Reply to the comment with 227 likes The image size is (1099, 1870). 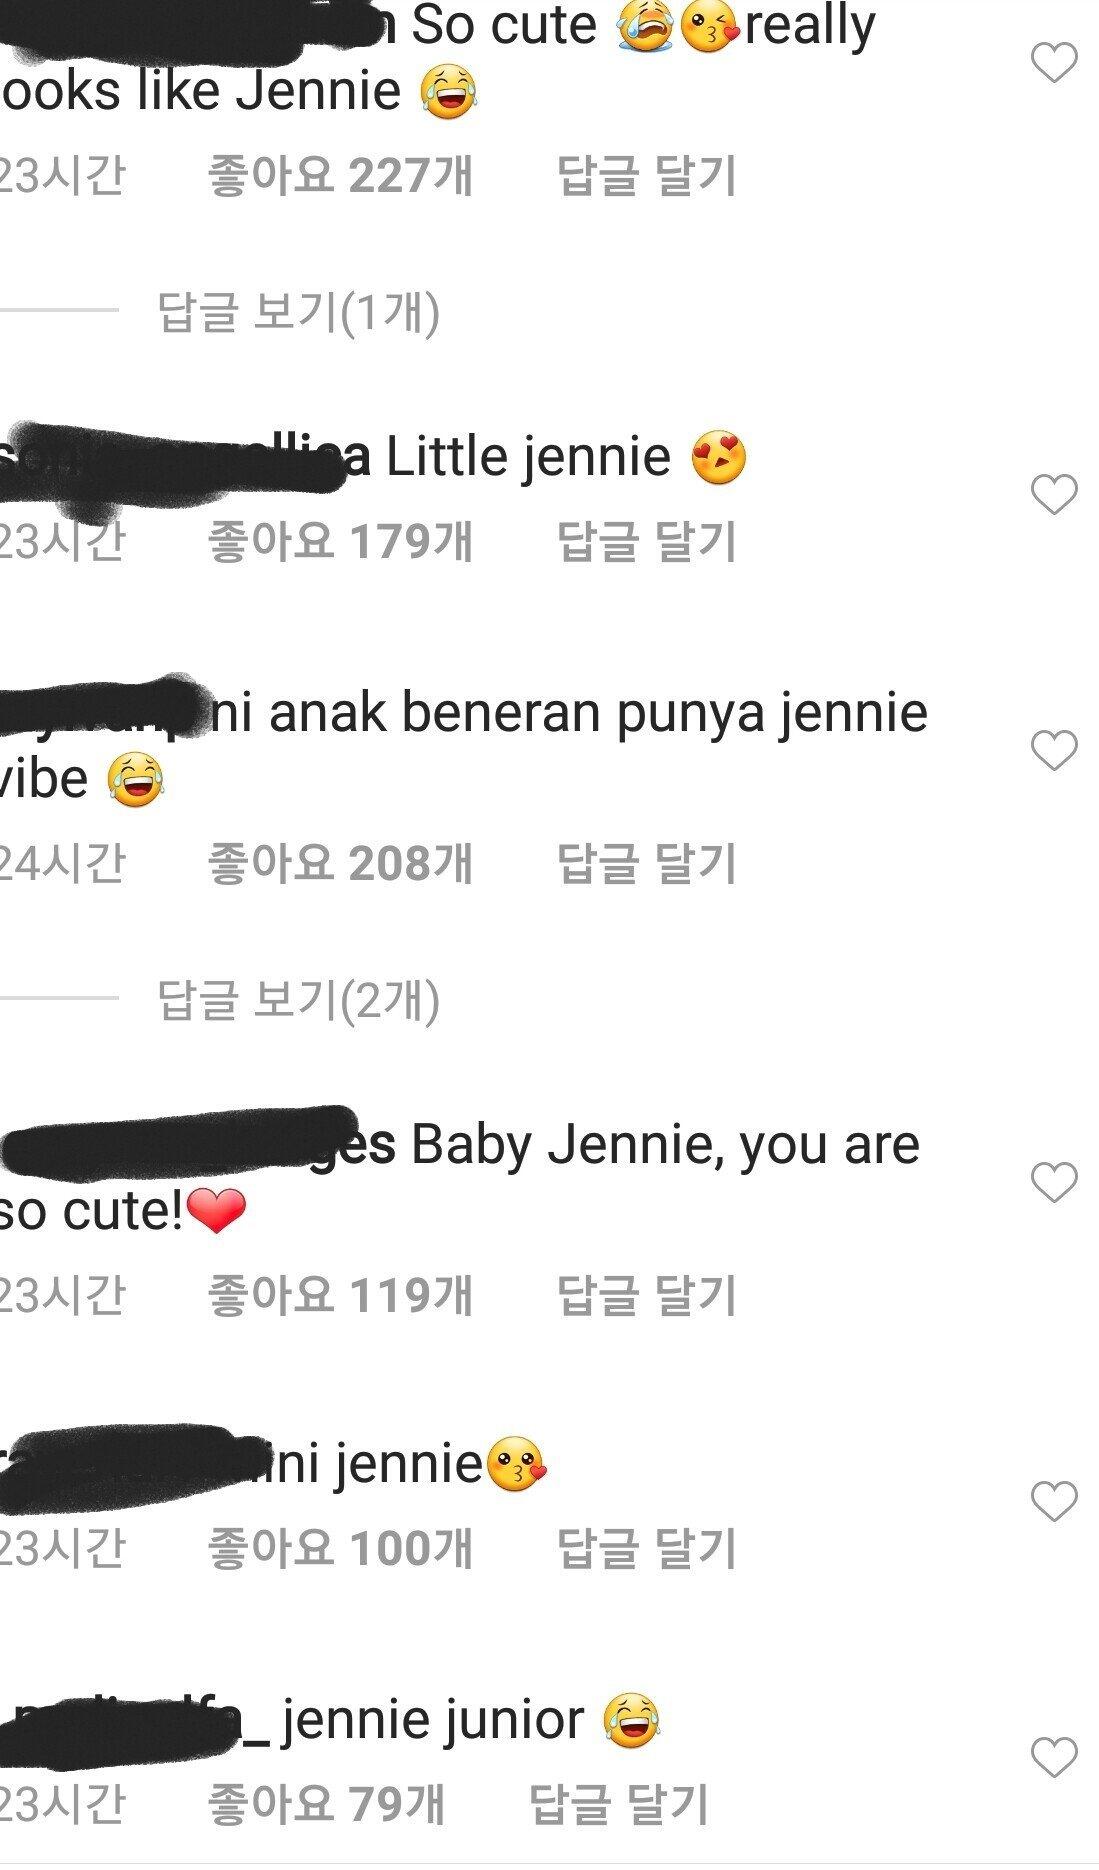coord(647,176)
